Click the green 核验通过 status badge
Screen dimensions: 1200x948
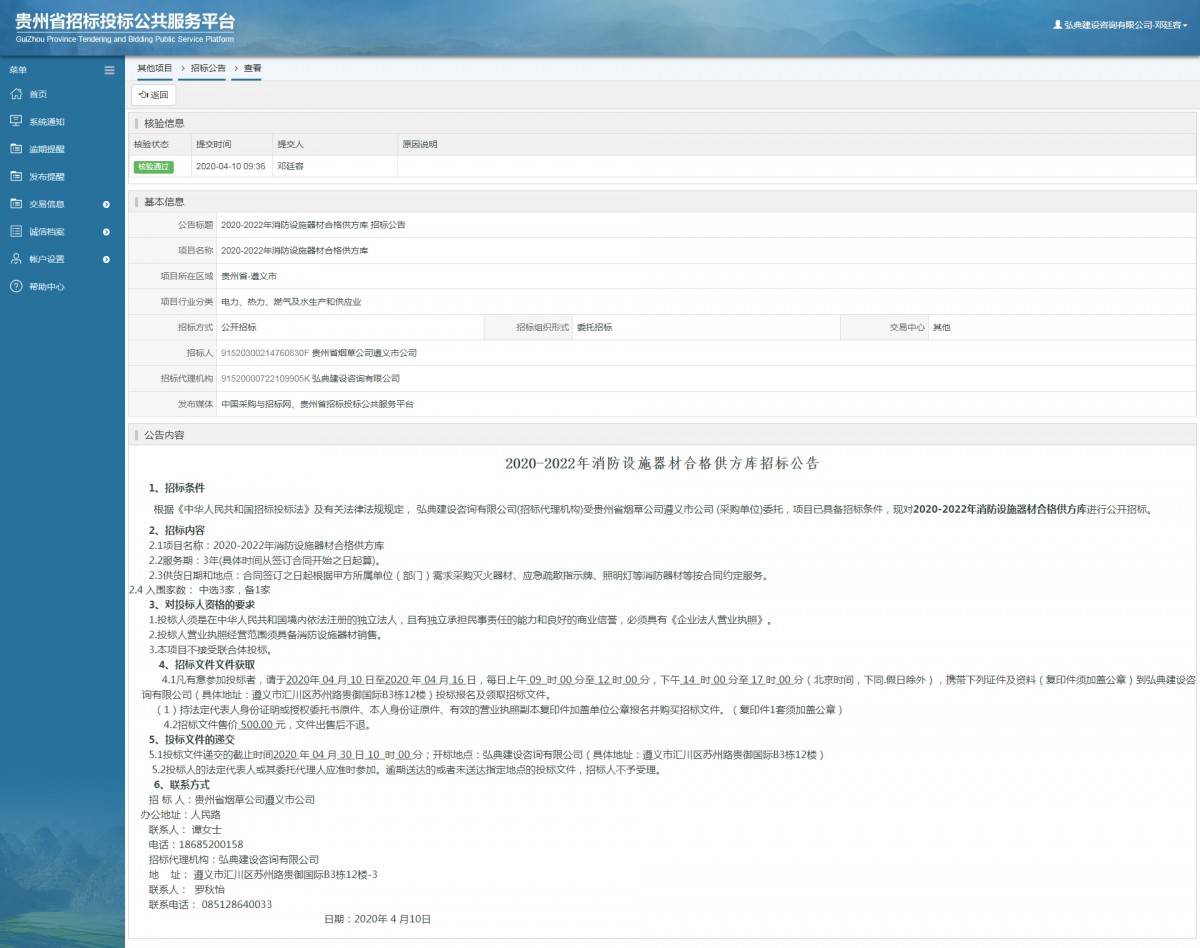[x=154, y=167]
